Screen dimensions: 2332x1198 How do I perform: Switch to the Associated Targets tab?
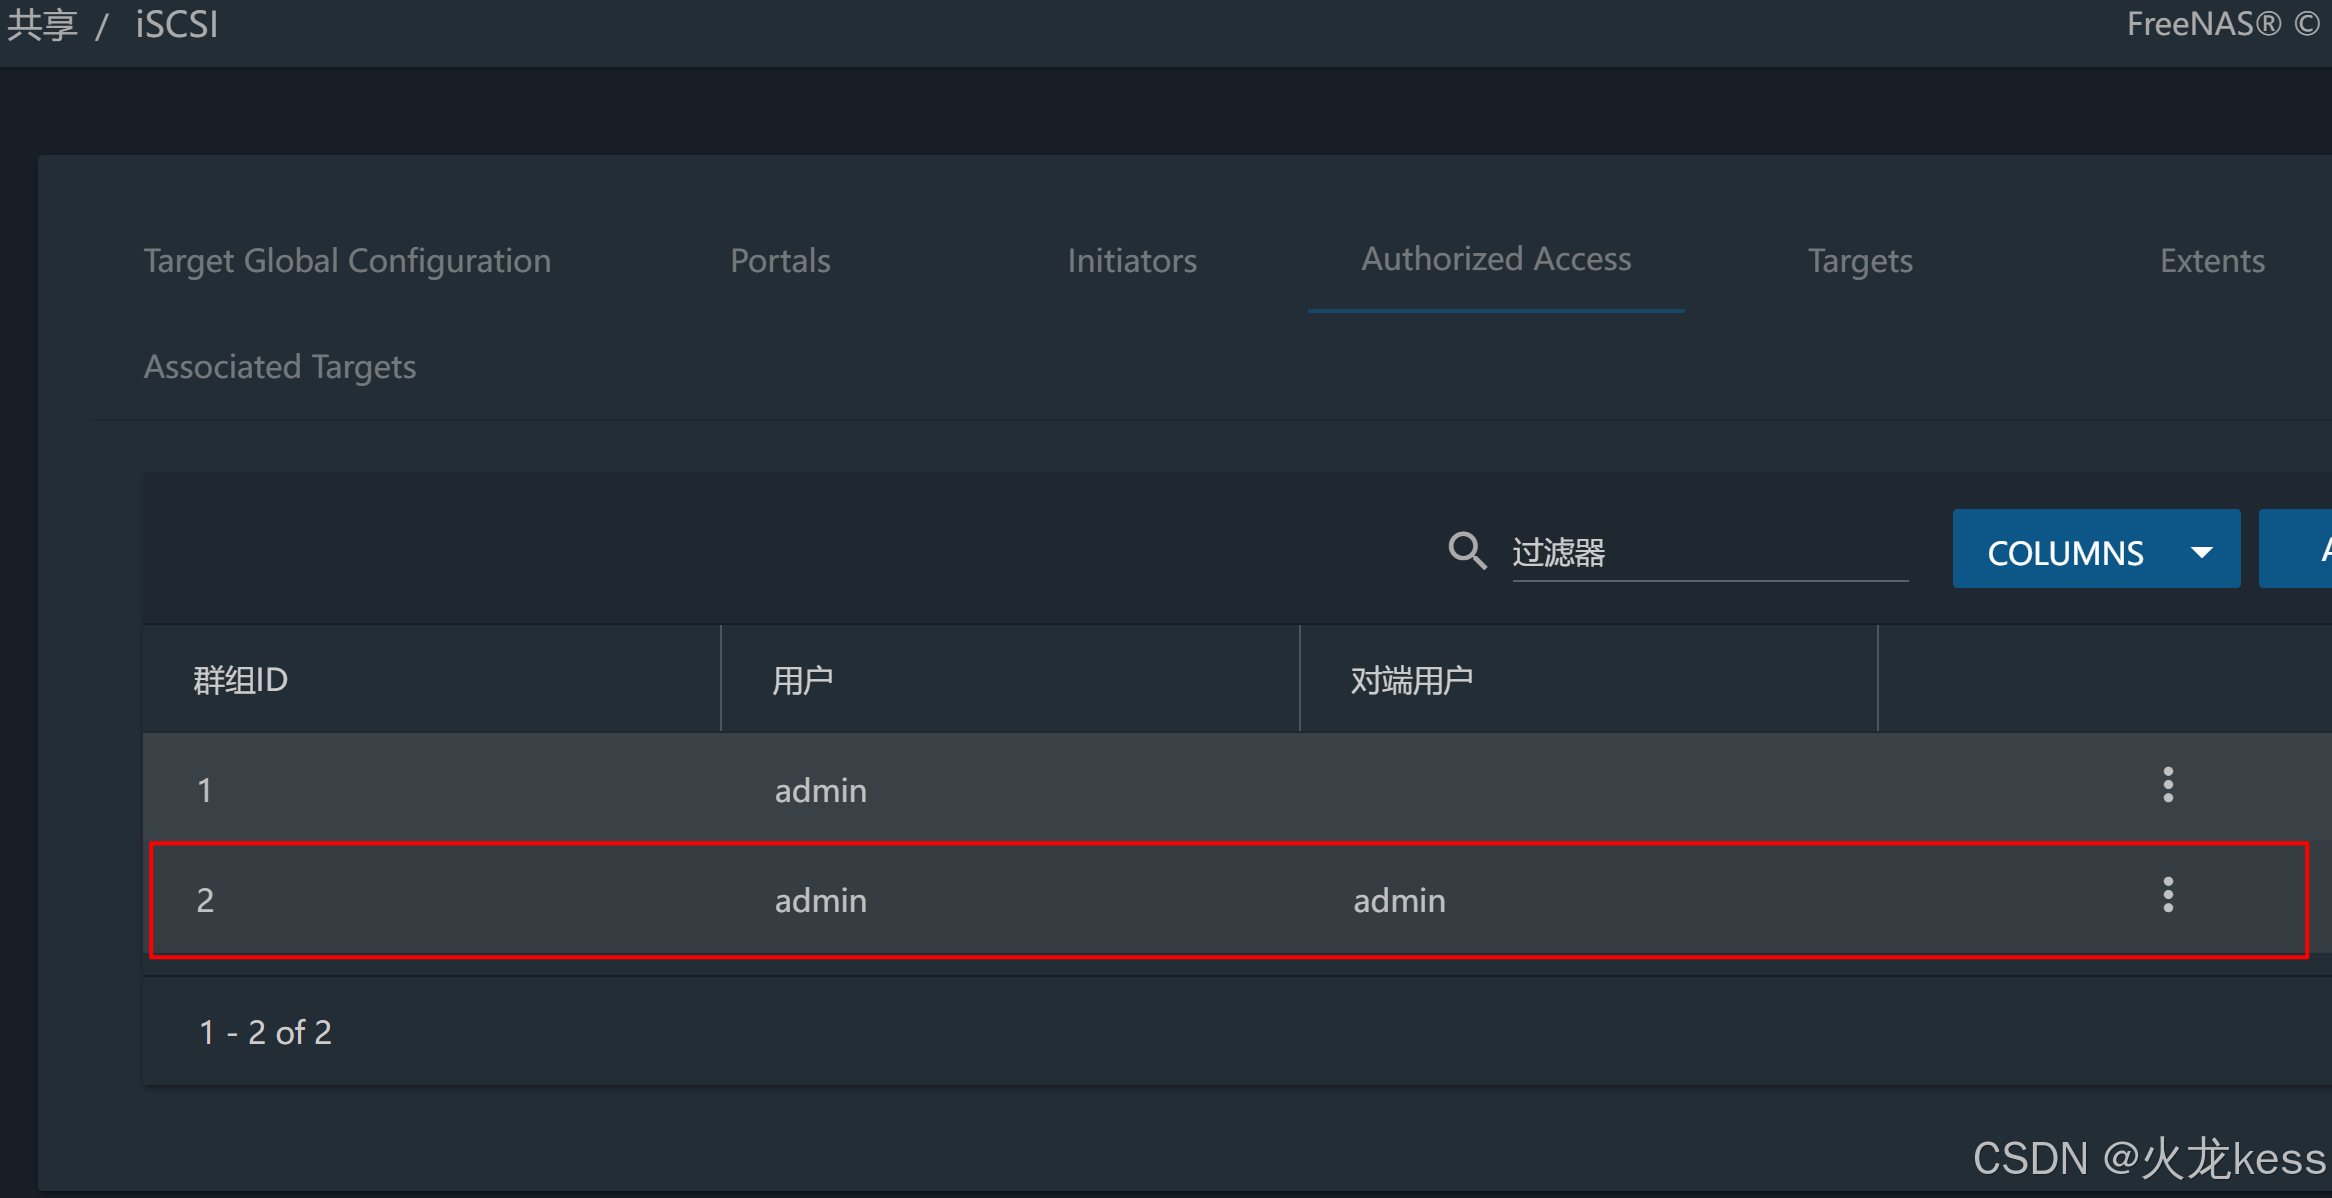click(x=280, y=367)
